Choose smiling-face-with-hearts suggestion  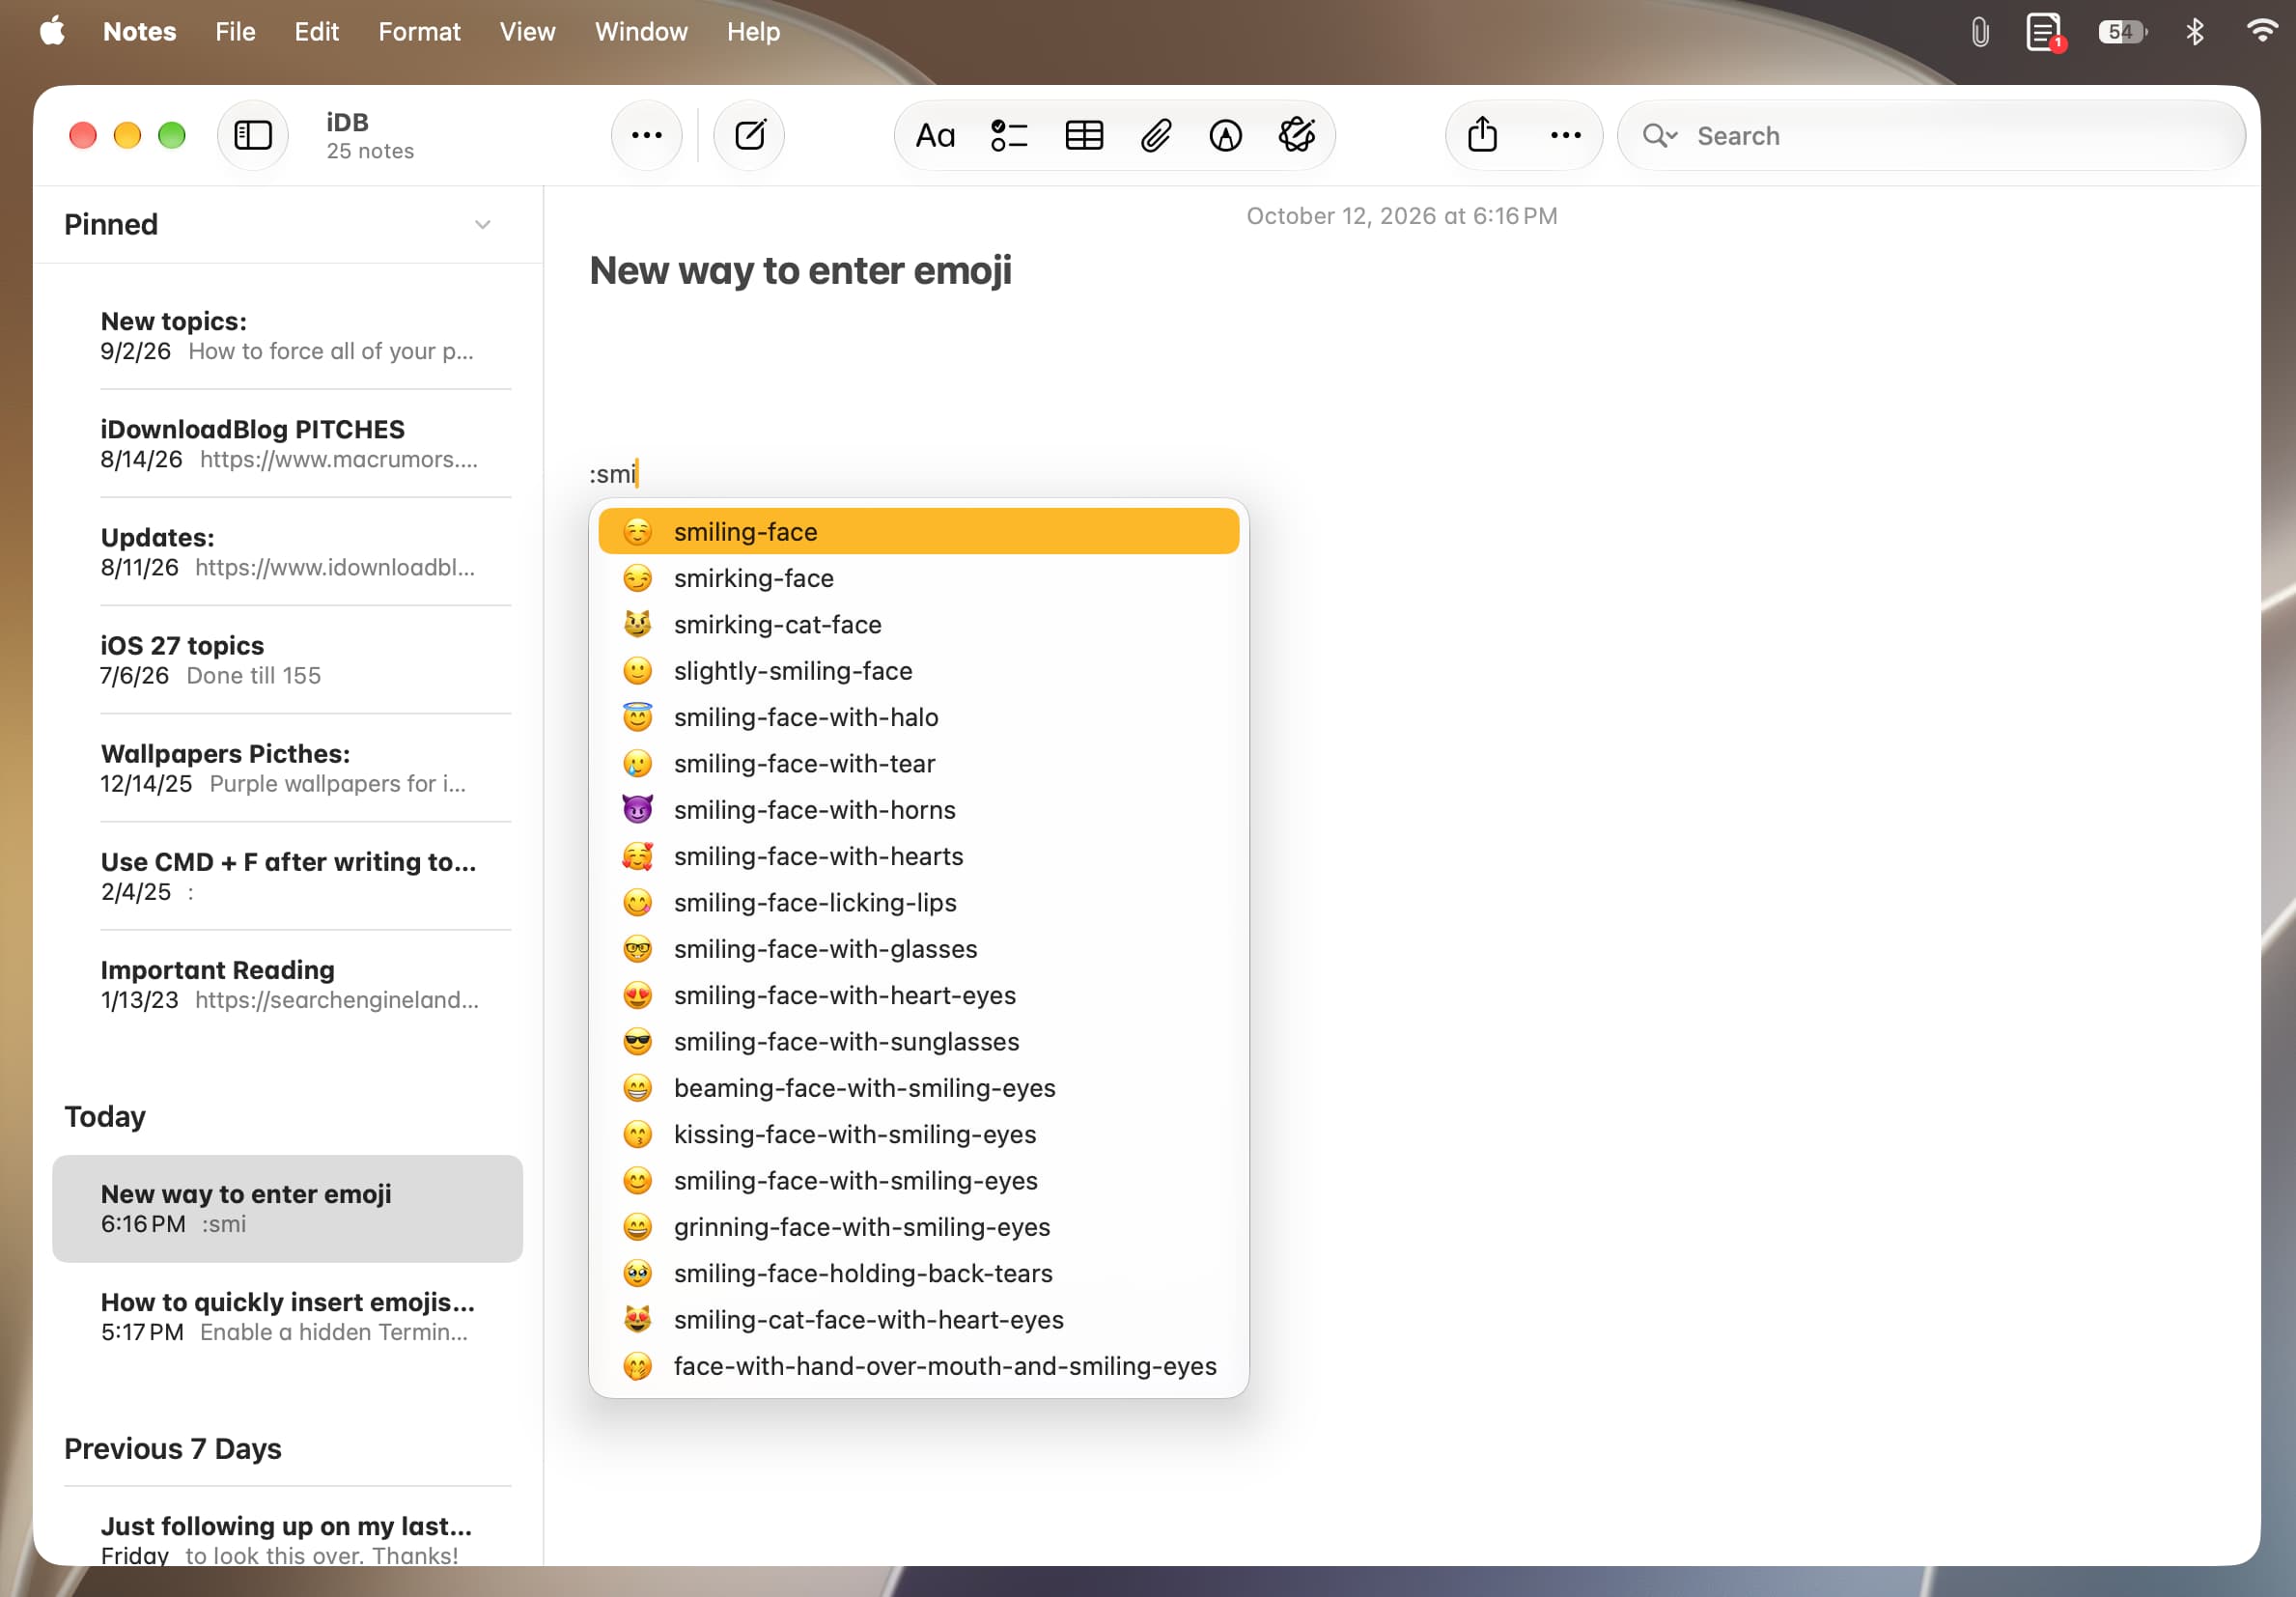918,856
